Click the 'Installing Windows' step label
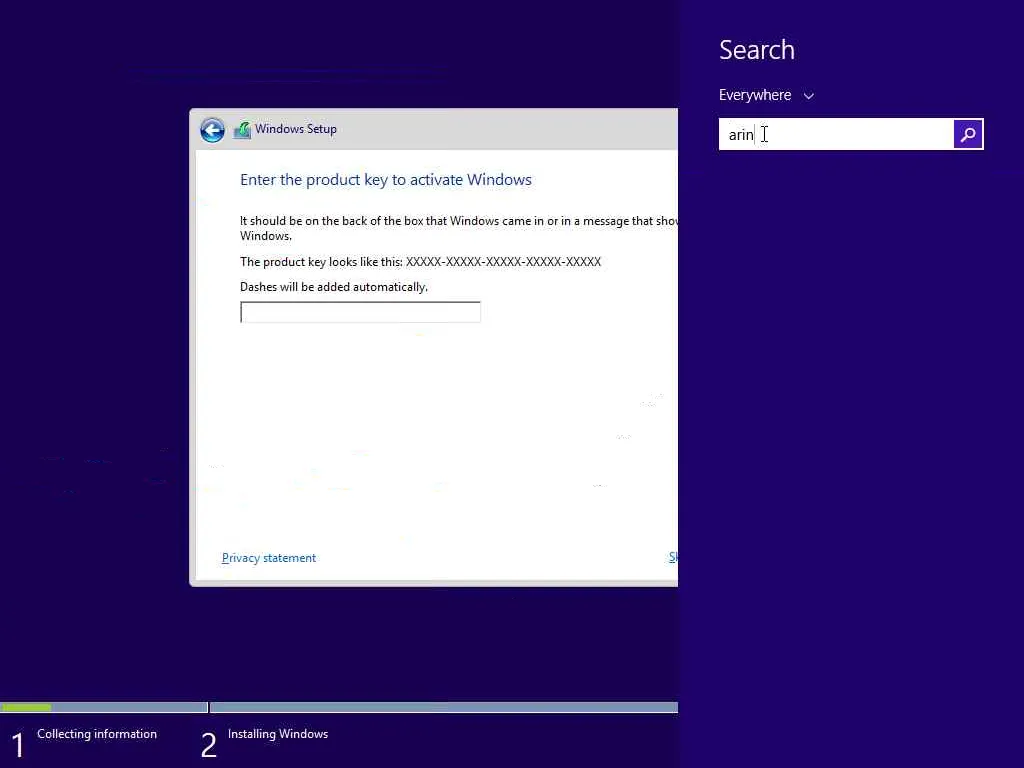 tap(278, 734)
